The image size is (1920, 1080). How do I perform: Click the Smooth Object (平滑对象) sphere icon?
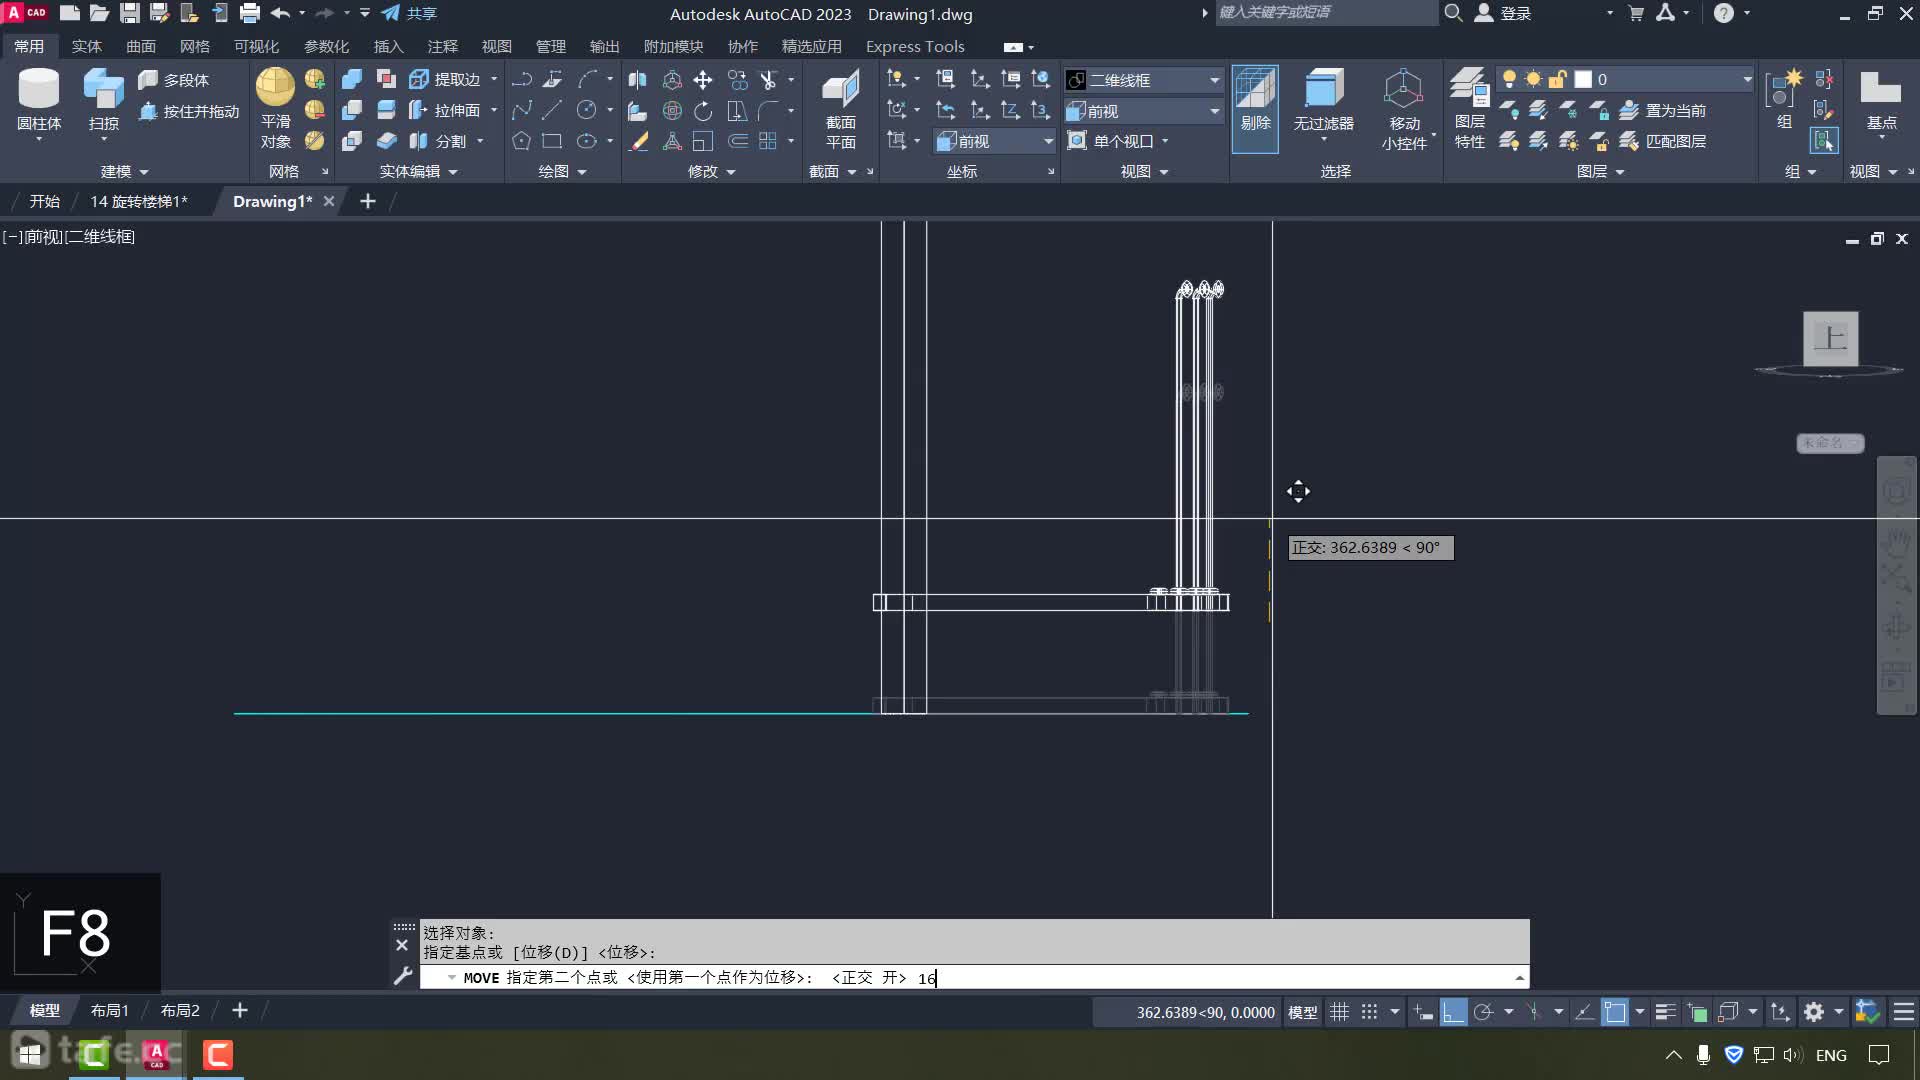click(x=275, y=87)
